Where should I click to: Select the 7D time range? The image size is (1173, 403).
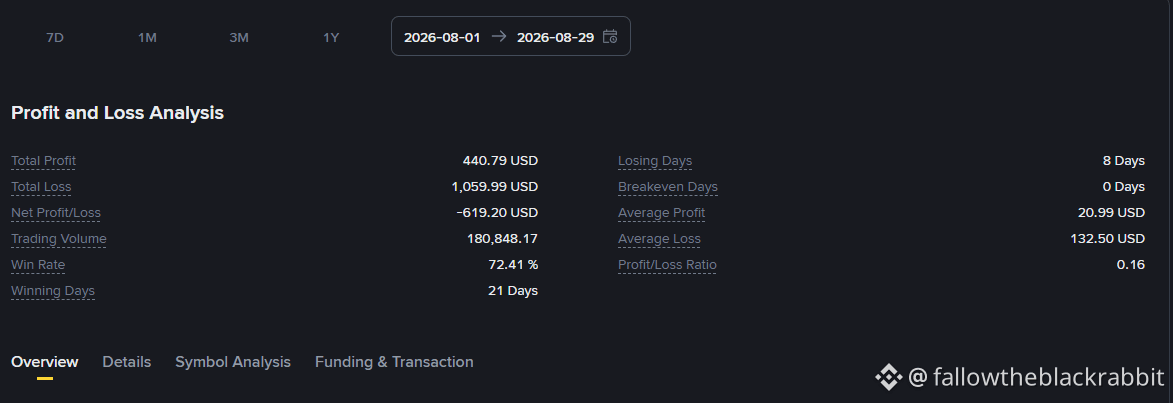pos(55,37)
